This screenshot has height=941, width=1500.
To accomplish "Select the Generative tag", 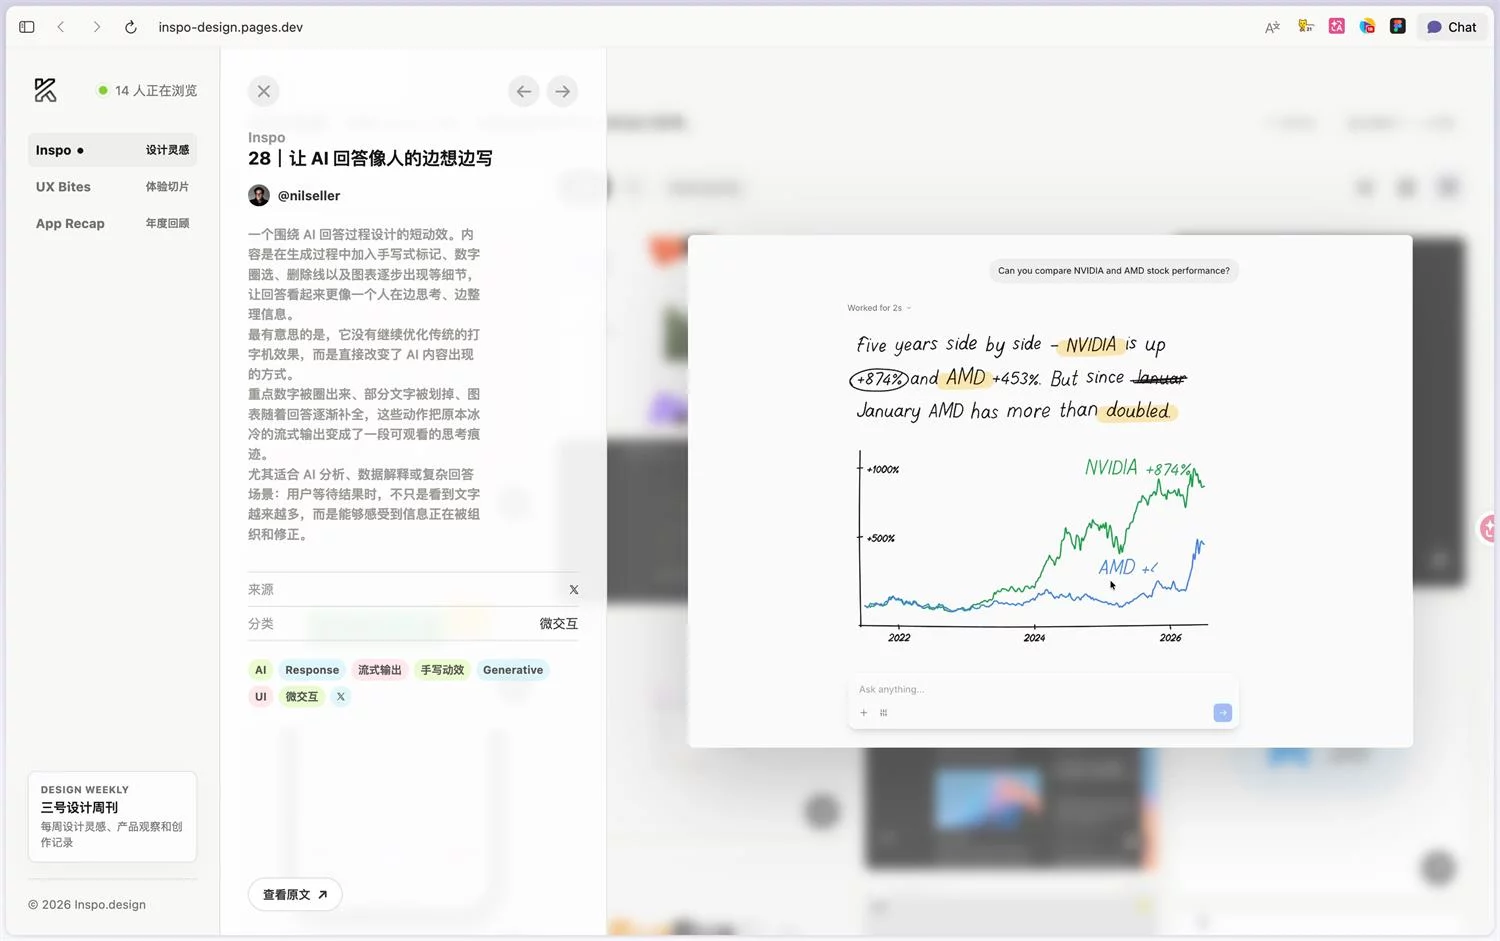I will (x=513, y=670).
